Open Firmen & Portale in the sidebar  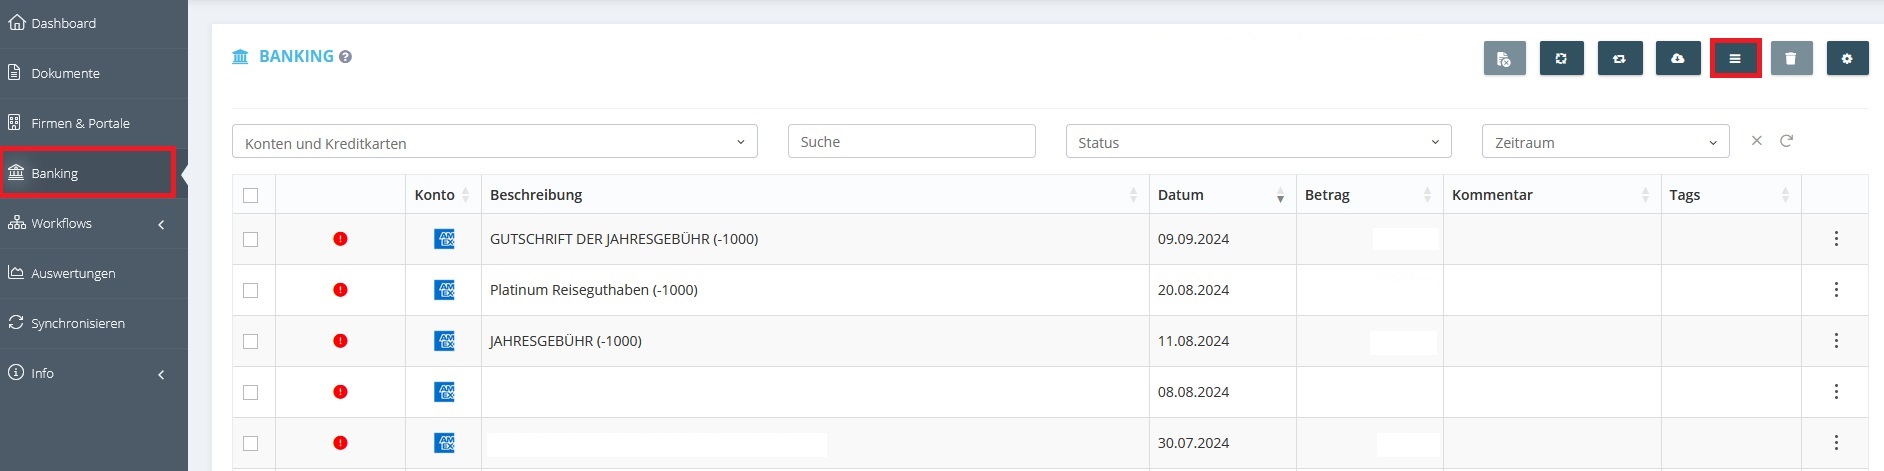click(x=93, y=124)
